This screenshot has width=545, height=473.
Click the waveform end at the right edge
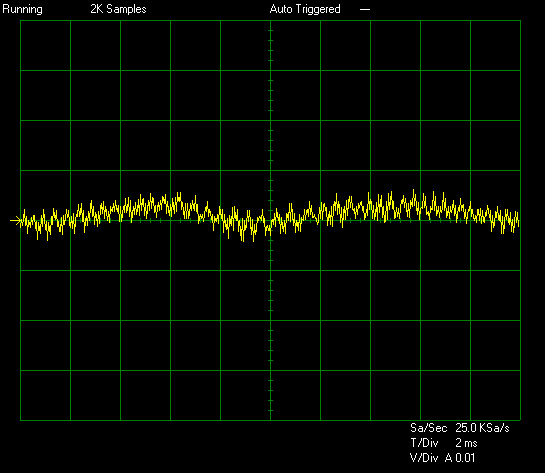pyautogui.click(x=519, y=220)
